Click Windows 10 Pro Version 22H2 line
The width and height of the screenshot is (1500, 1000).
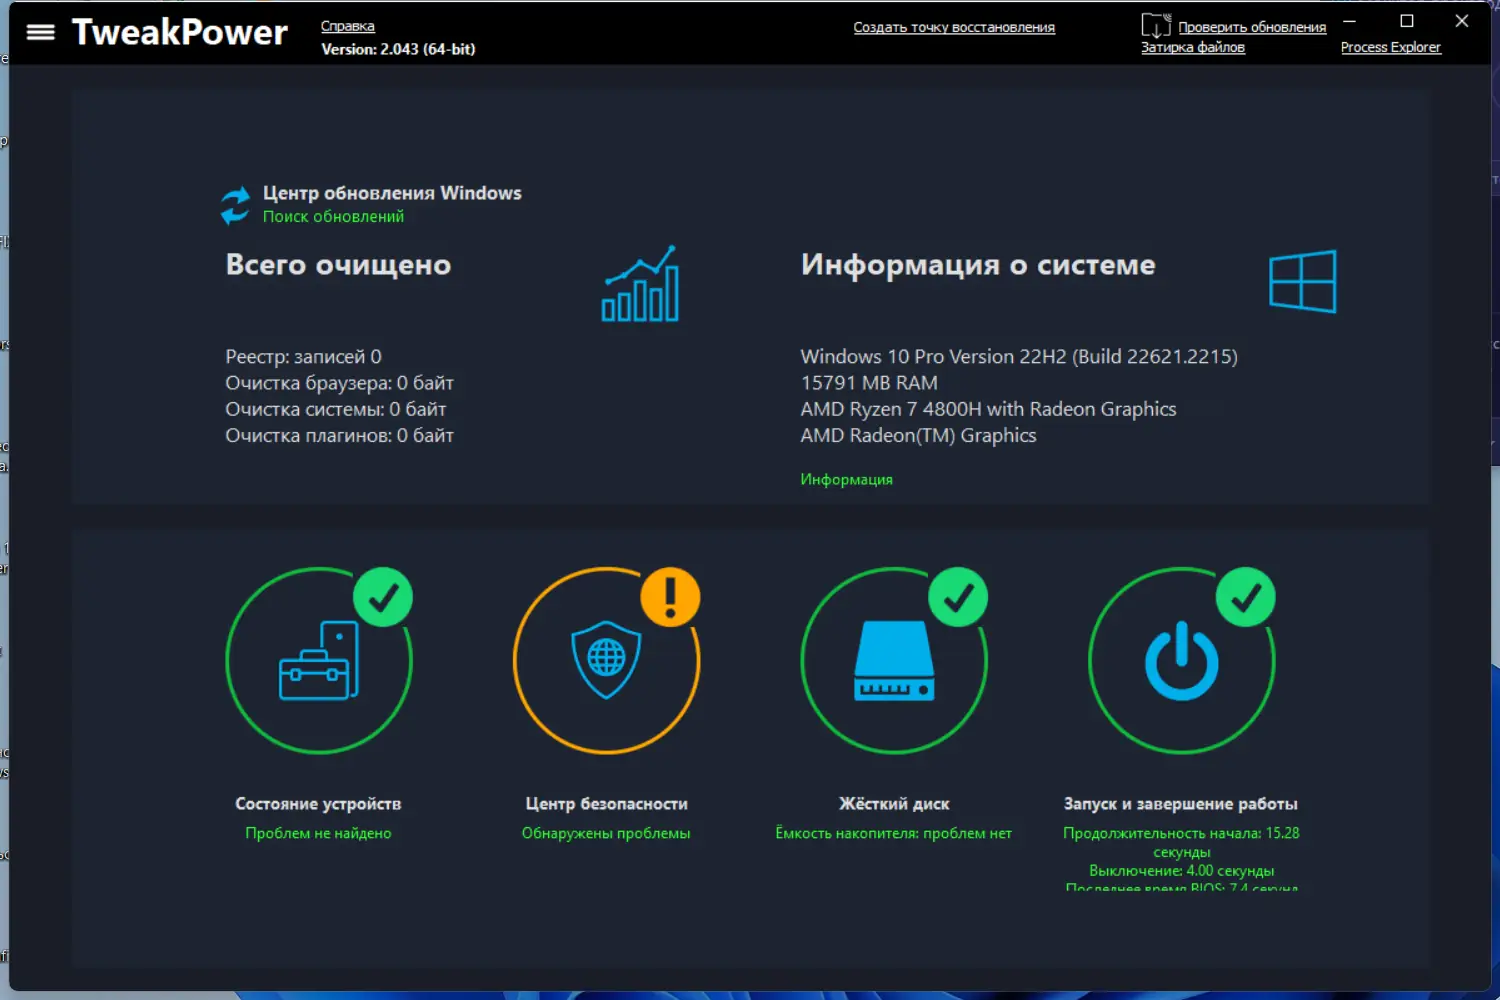(1019, 357)
